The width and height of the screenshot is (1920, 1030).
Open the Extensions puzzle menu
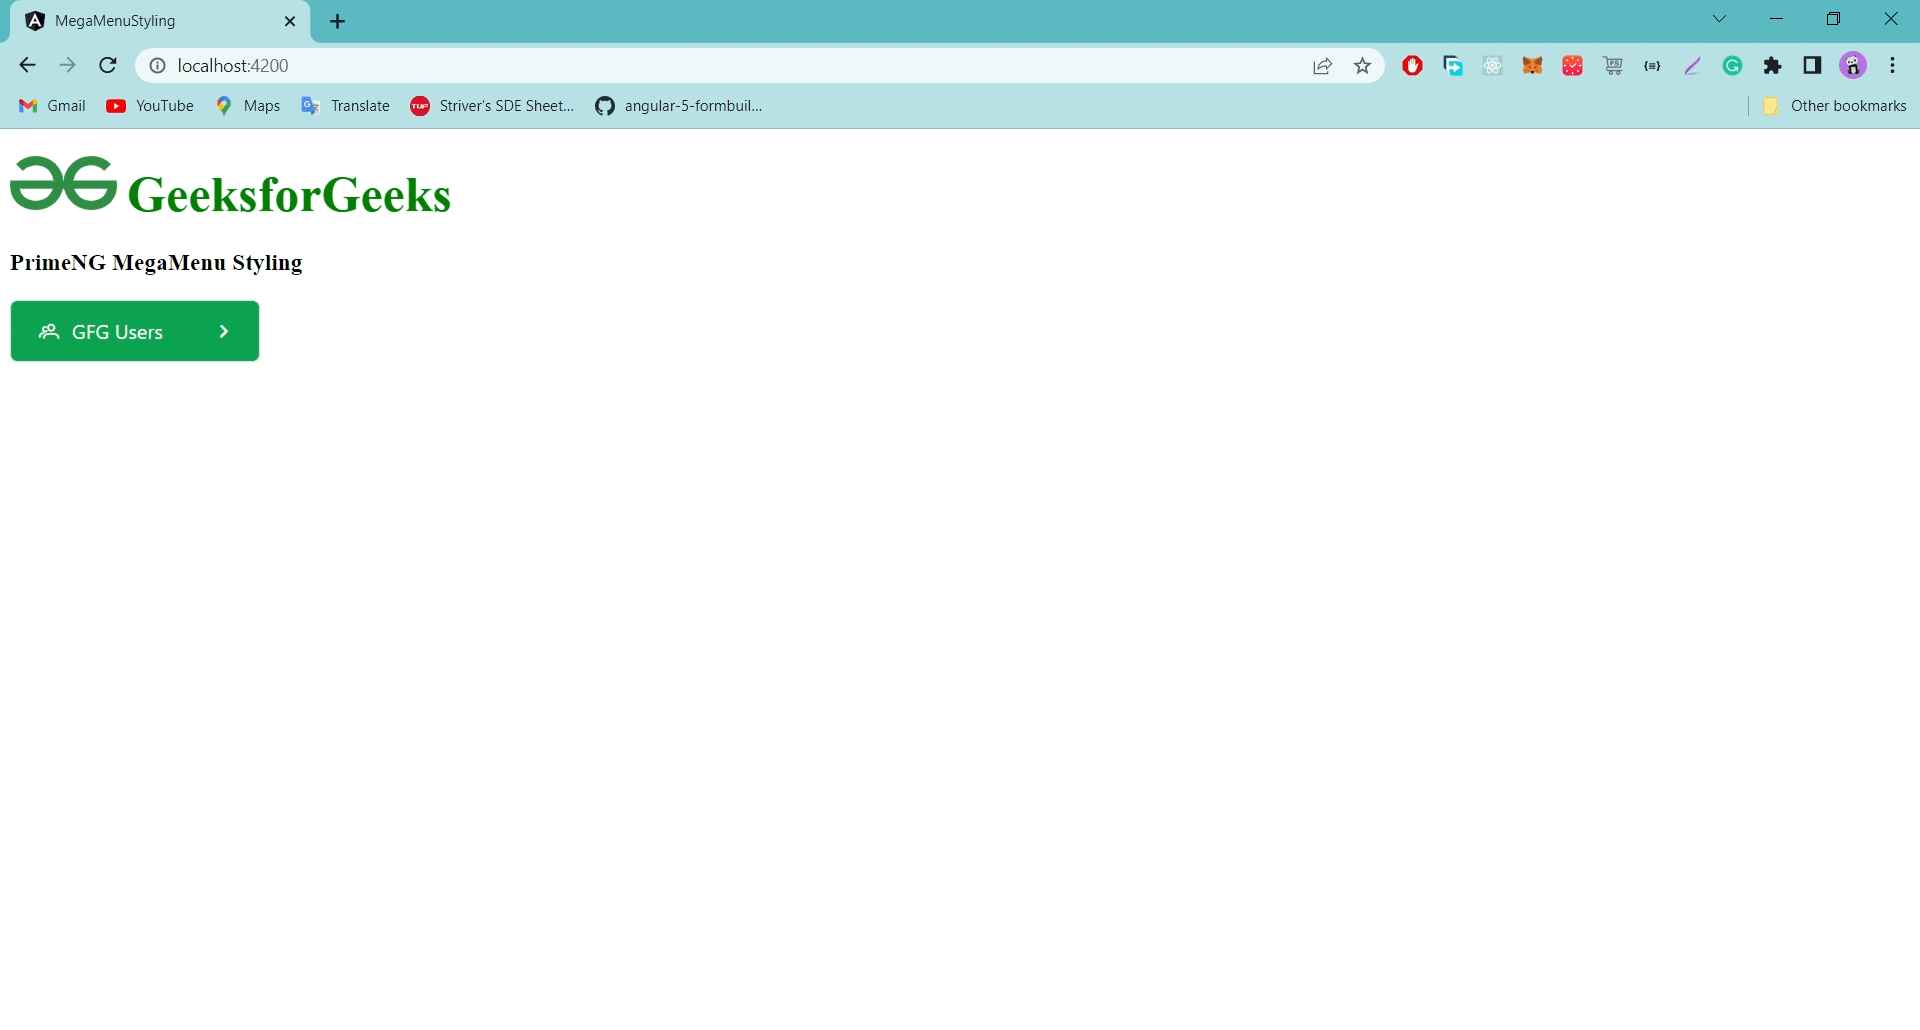[1773, 66]
